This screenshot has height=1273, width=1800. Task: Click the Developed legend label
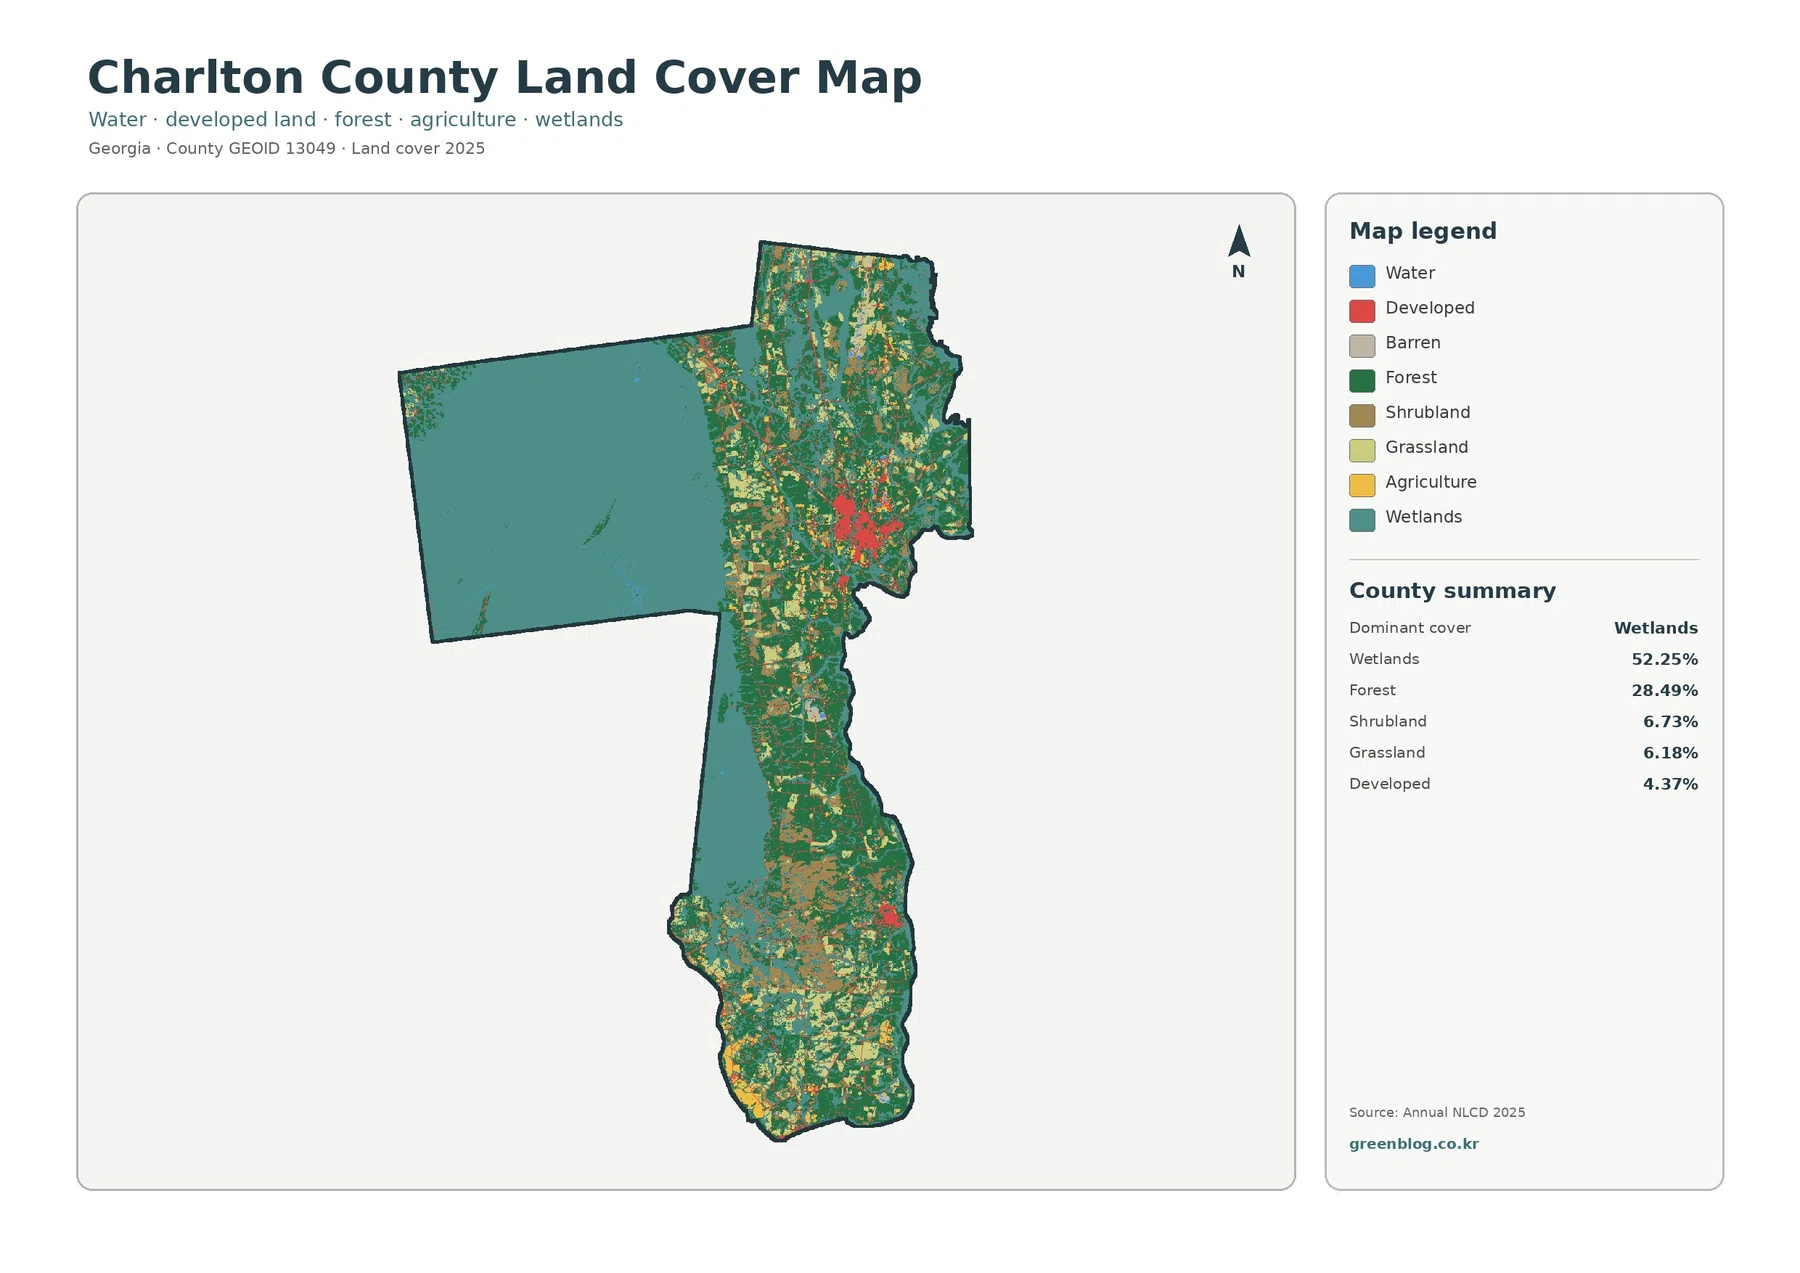coord(1429,308)
